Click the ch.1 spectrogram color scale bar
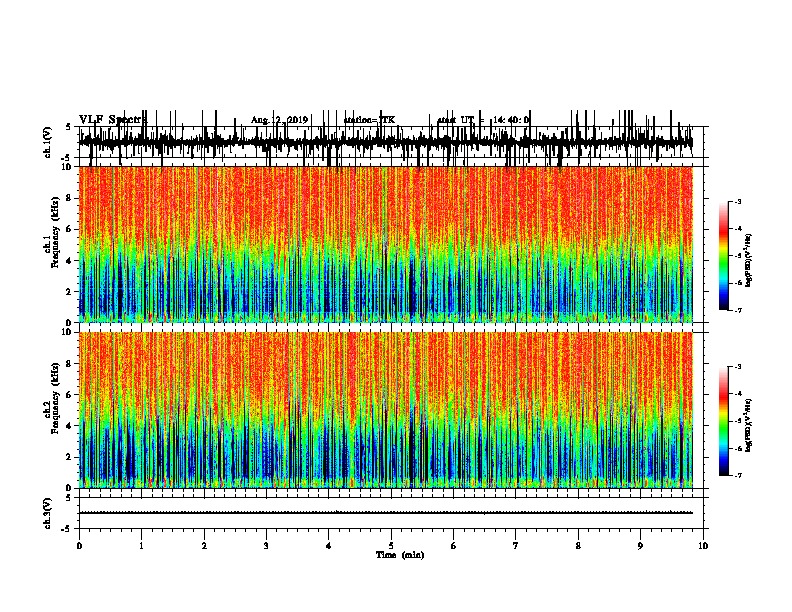 coord(724,256)
